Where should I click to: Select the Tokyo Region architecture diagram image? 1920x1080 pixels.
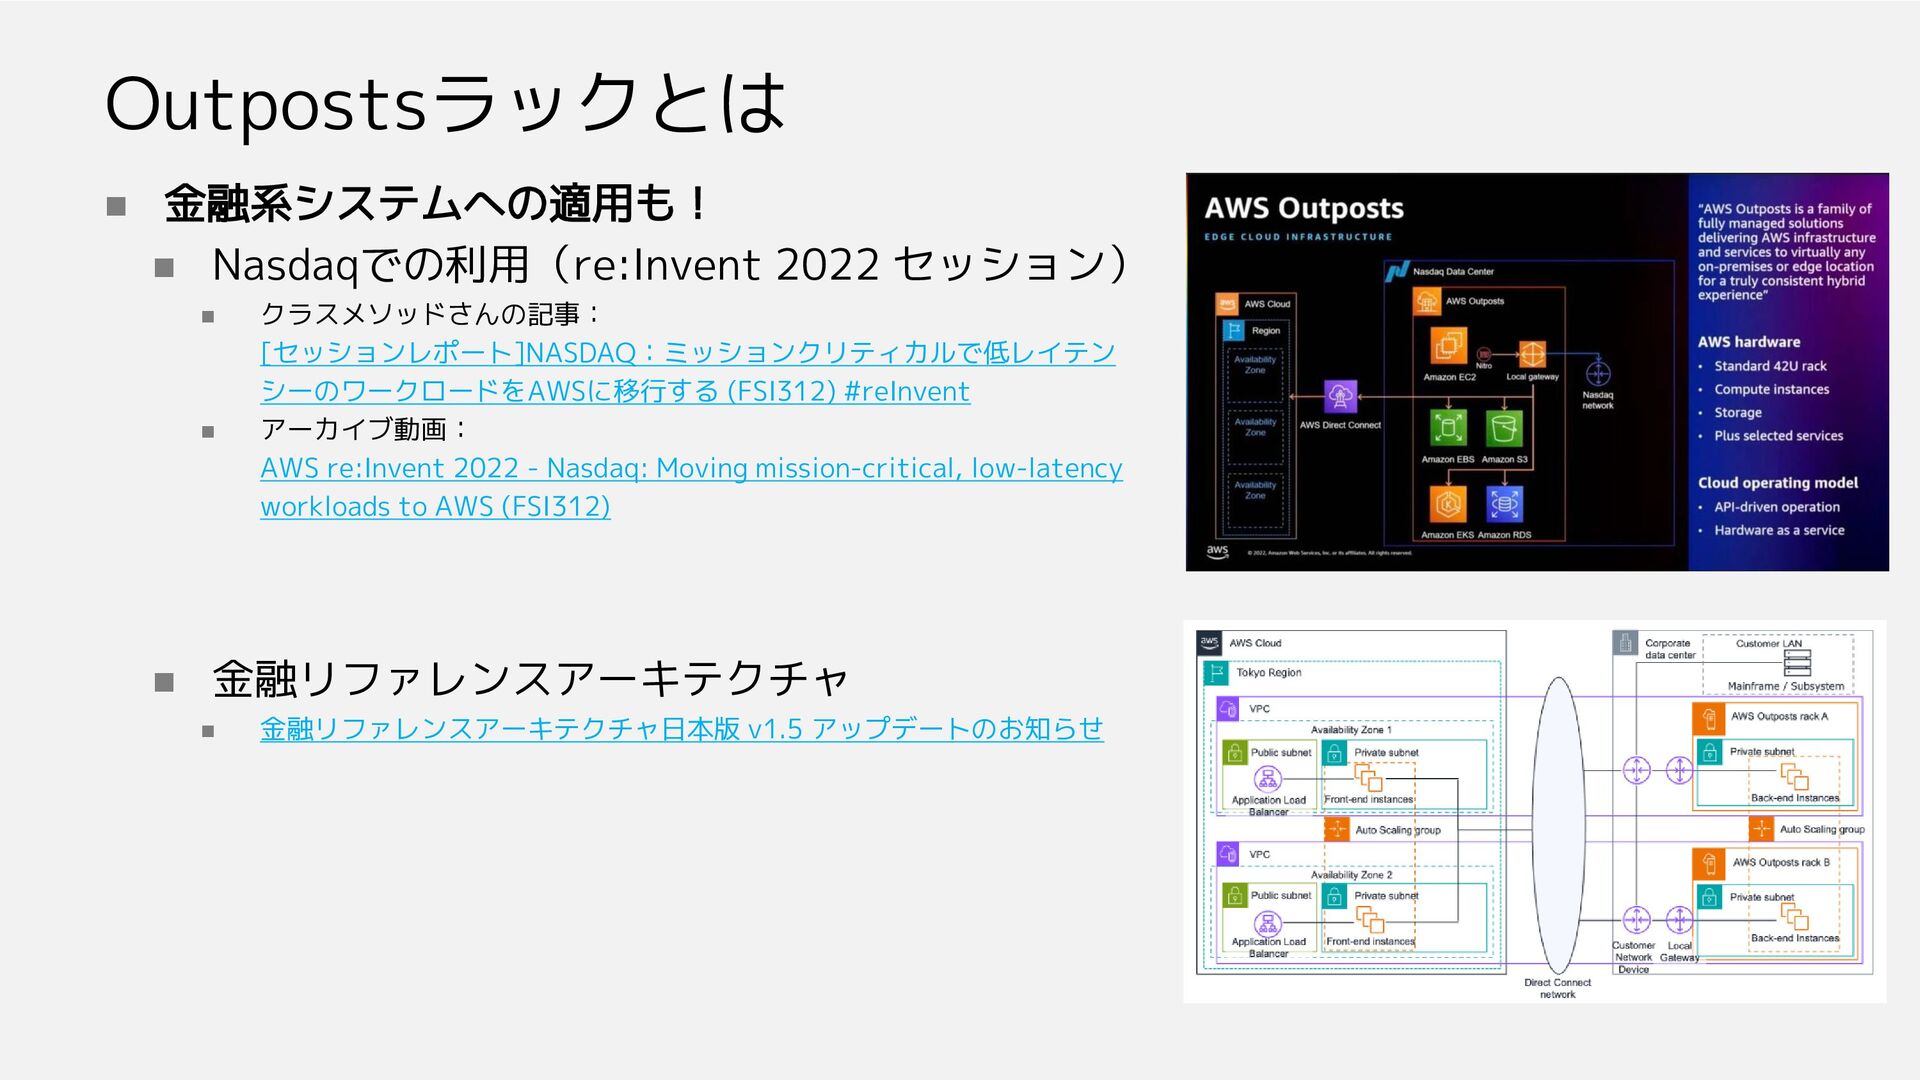1534,811
